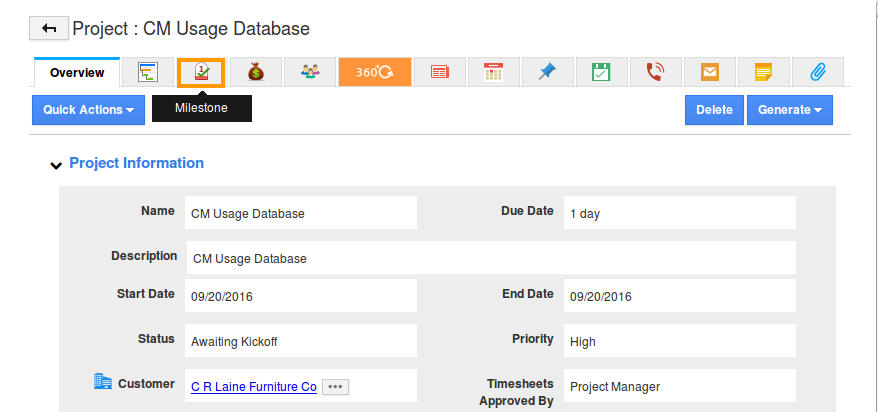The height and width of the screenshot is (412, 878).
Task: Open the calendar grid tab
Action: click(x=493, y=72)
